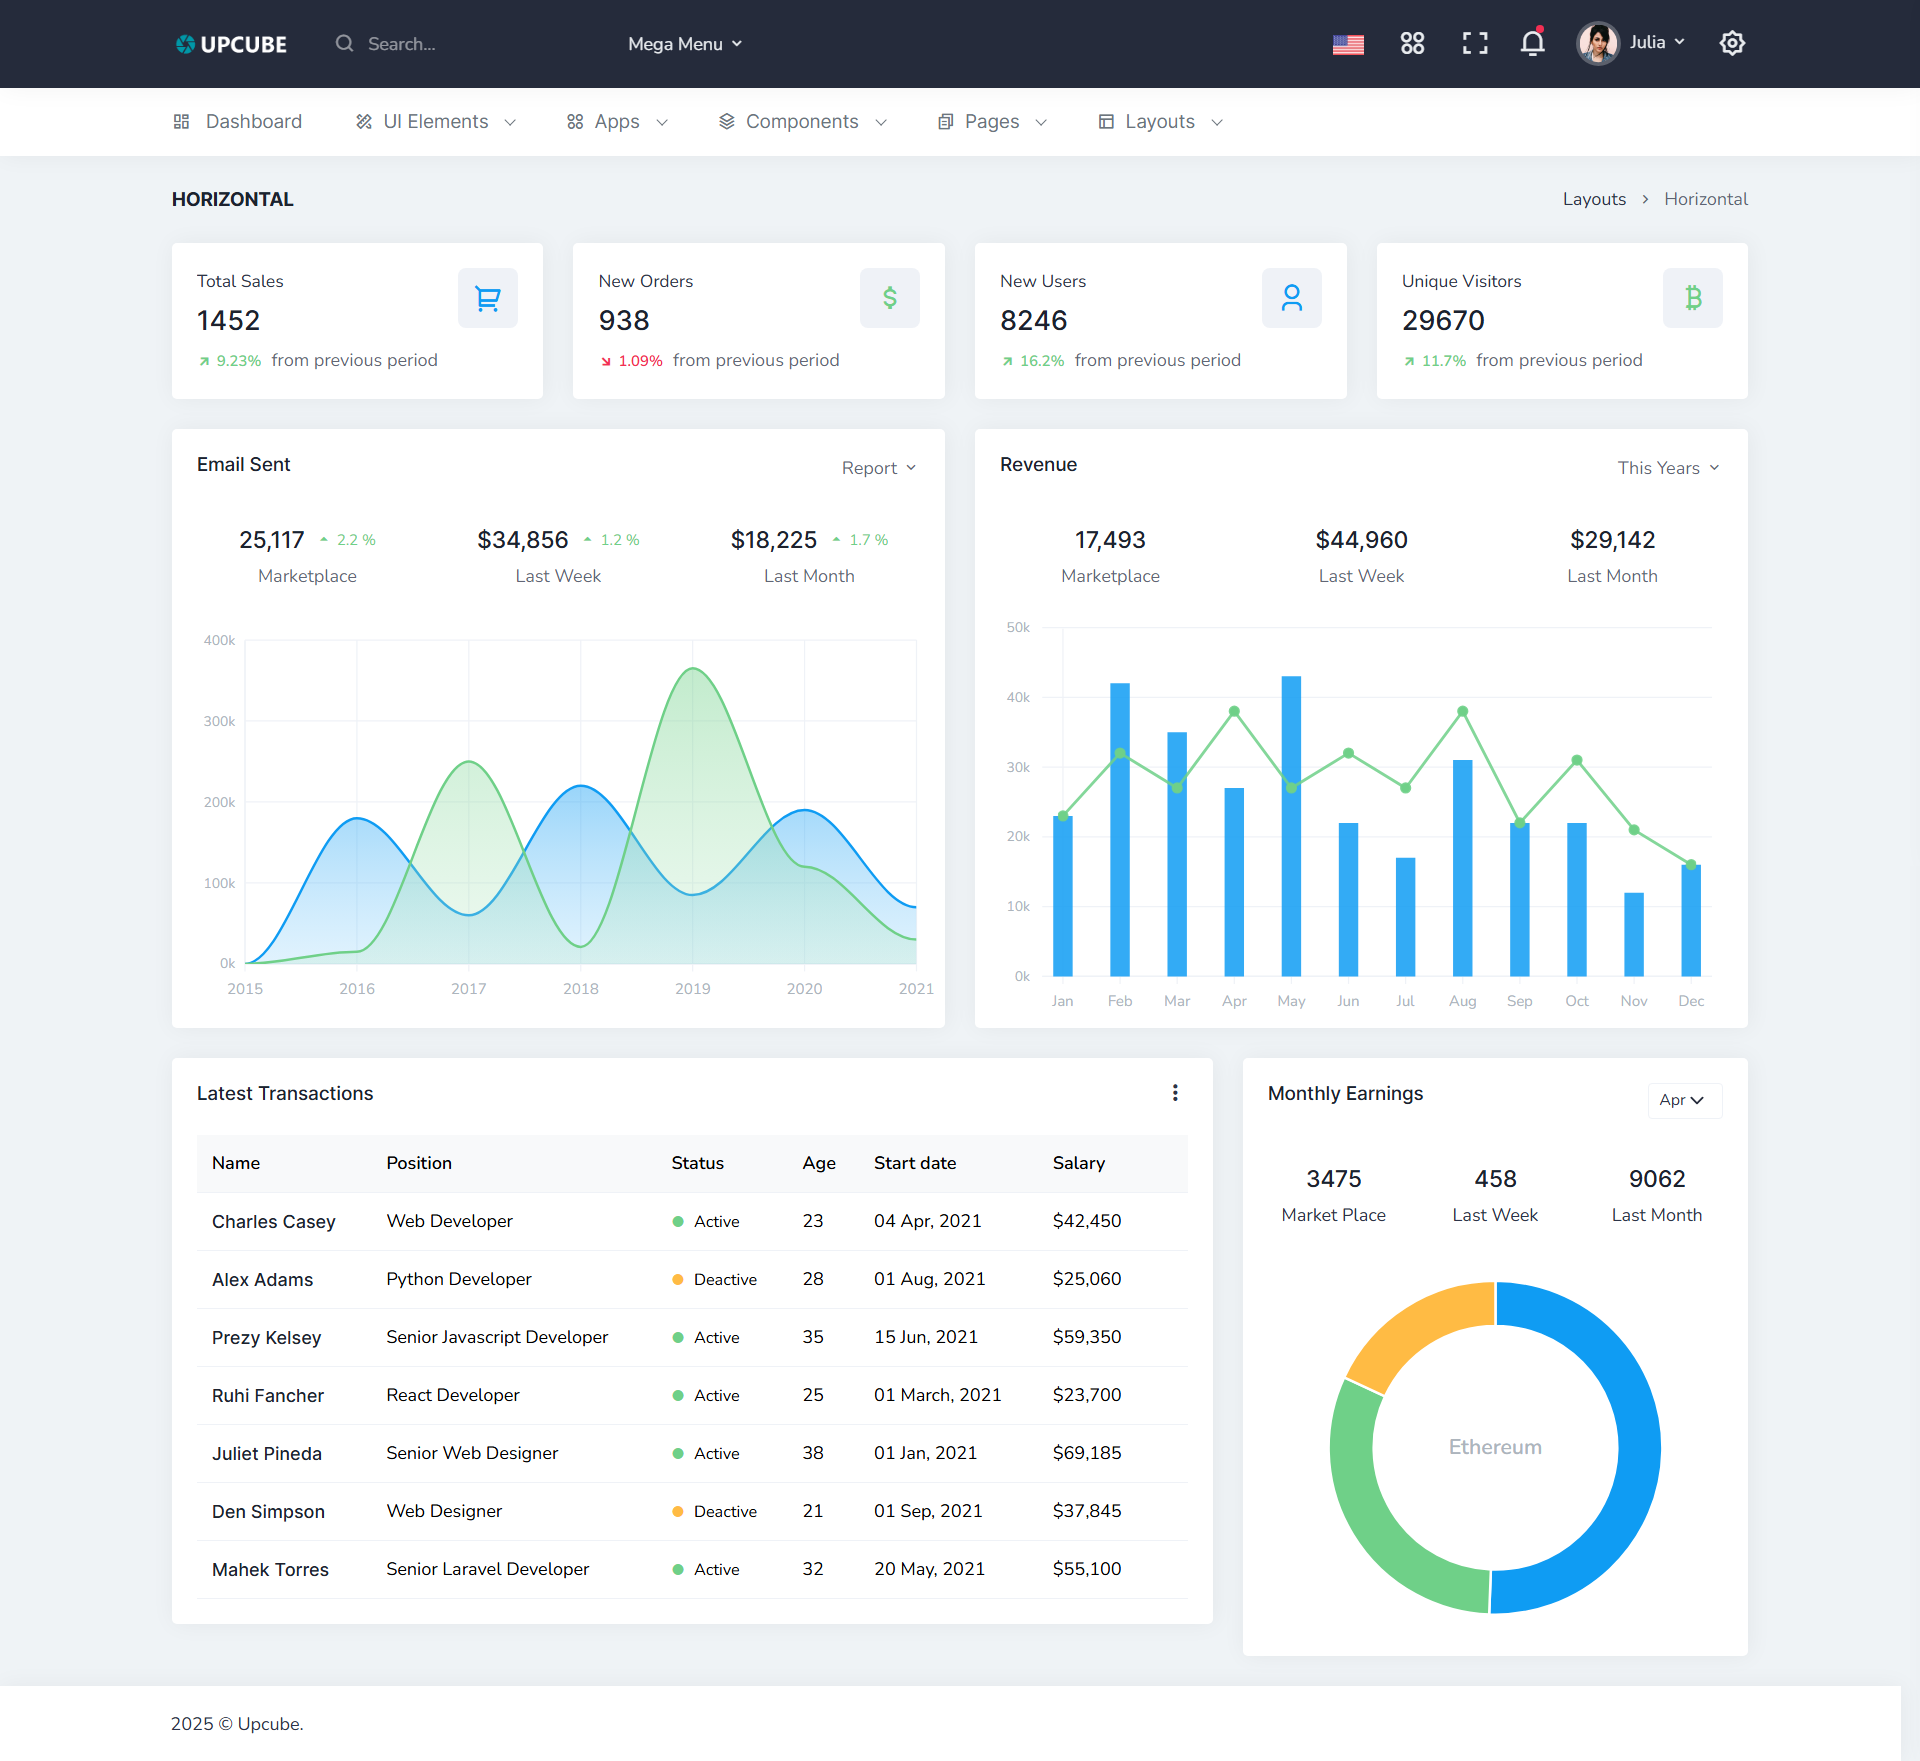The image size is (1920, 1761).
Task: Open the search field magnifier icon
Action: tap(344, 44)
